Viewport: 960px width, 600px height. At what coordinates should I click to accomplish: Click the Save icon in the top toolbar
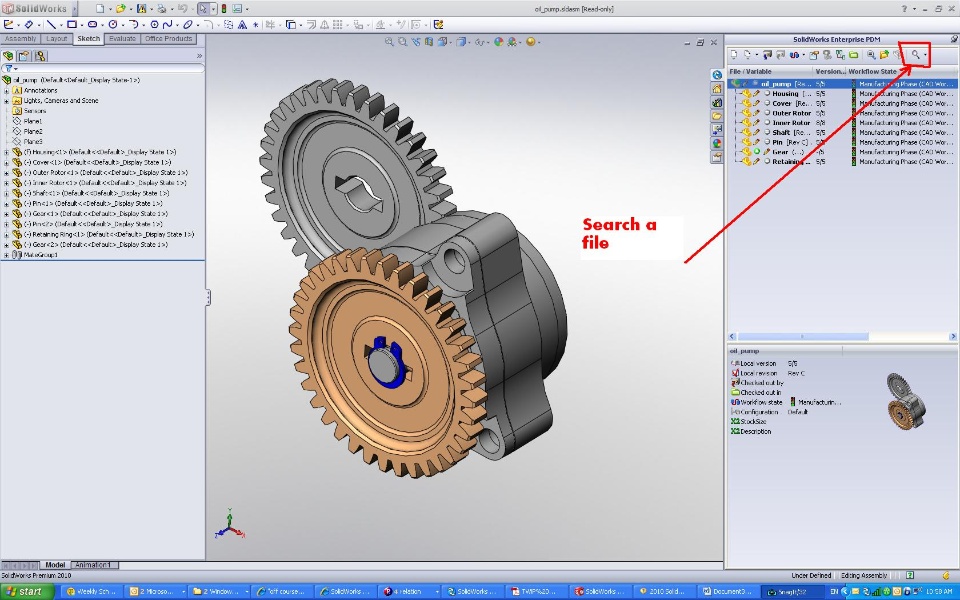(x=141, y=9)
